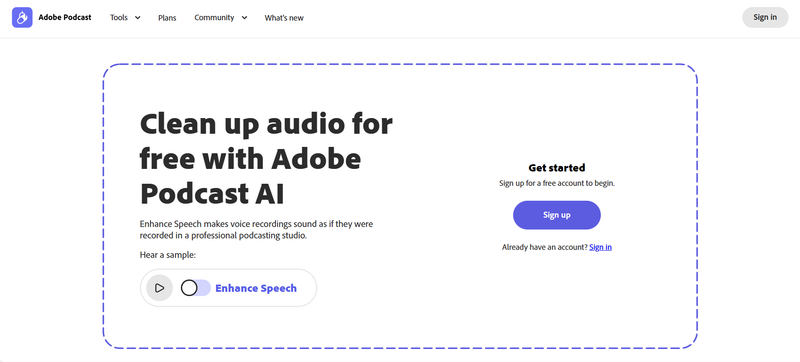This screenshot has width=800, height=362.
Task: Click "Already have an account?" text
Action: 544,247
